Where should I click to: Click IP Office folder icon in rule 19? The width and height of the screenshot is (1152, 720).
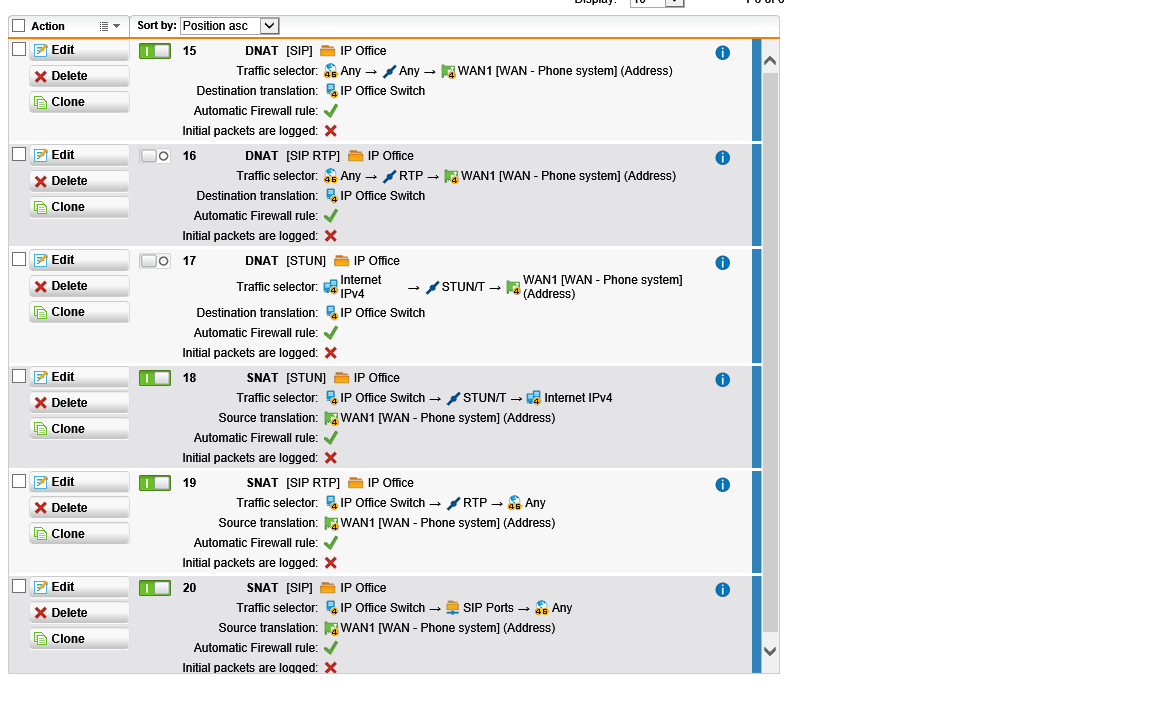(356, 483)
